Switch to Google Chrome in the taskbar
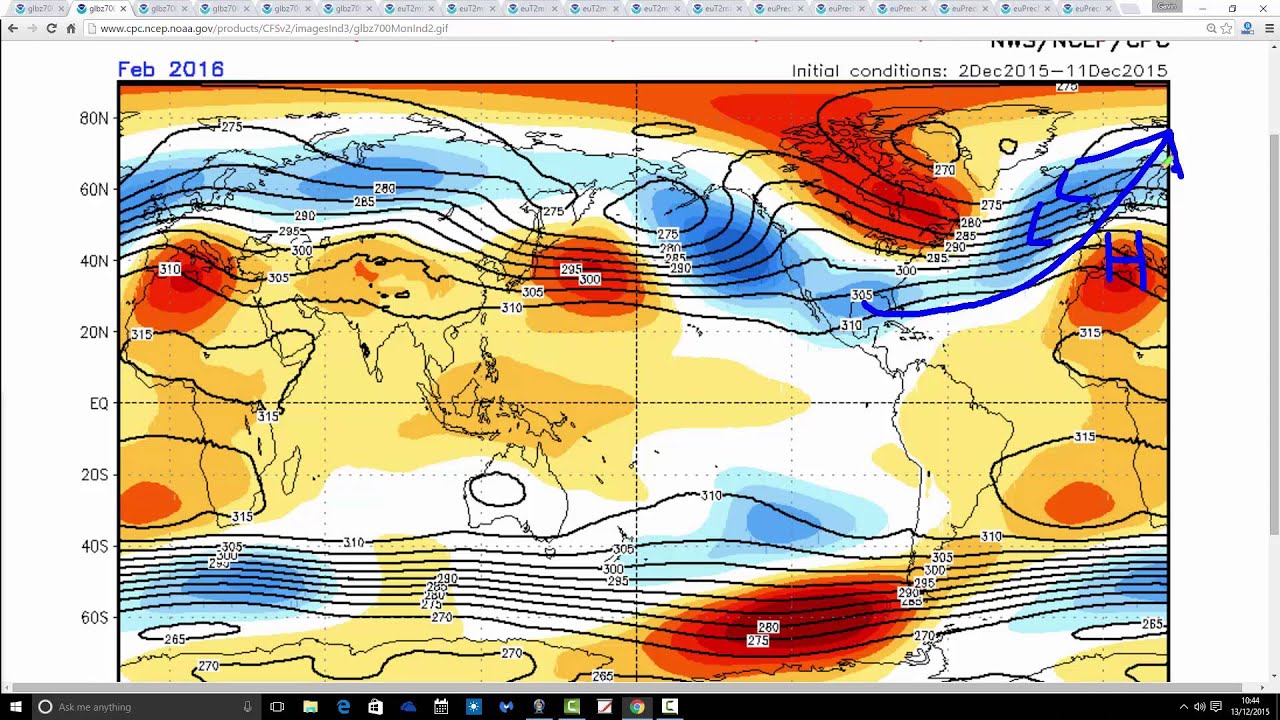The image size is (1280, 720). click(637, 707)
